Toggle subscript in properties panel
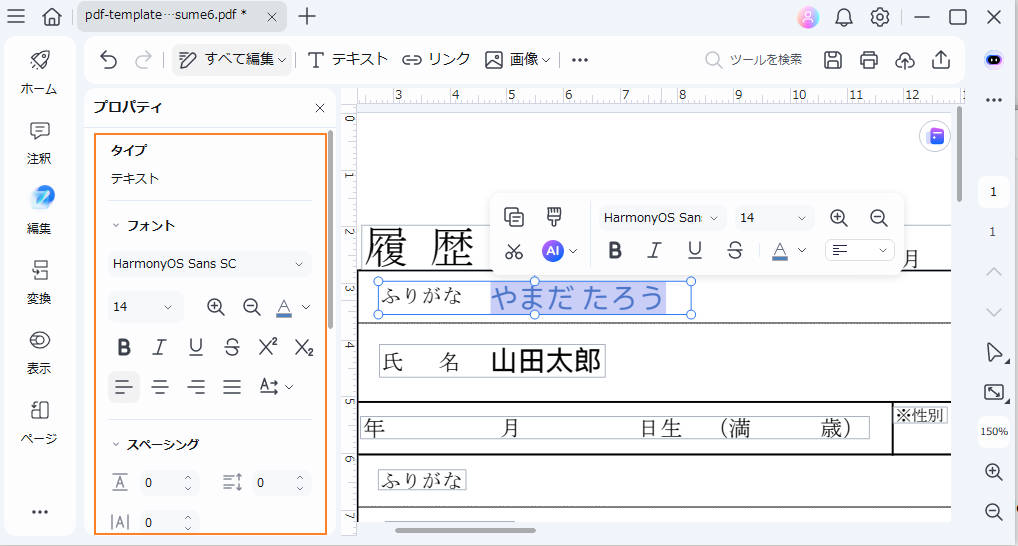Viewport: 1018px width, 546px height. (304, 347)
